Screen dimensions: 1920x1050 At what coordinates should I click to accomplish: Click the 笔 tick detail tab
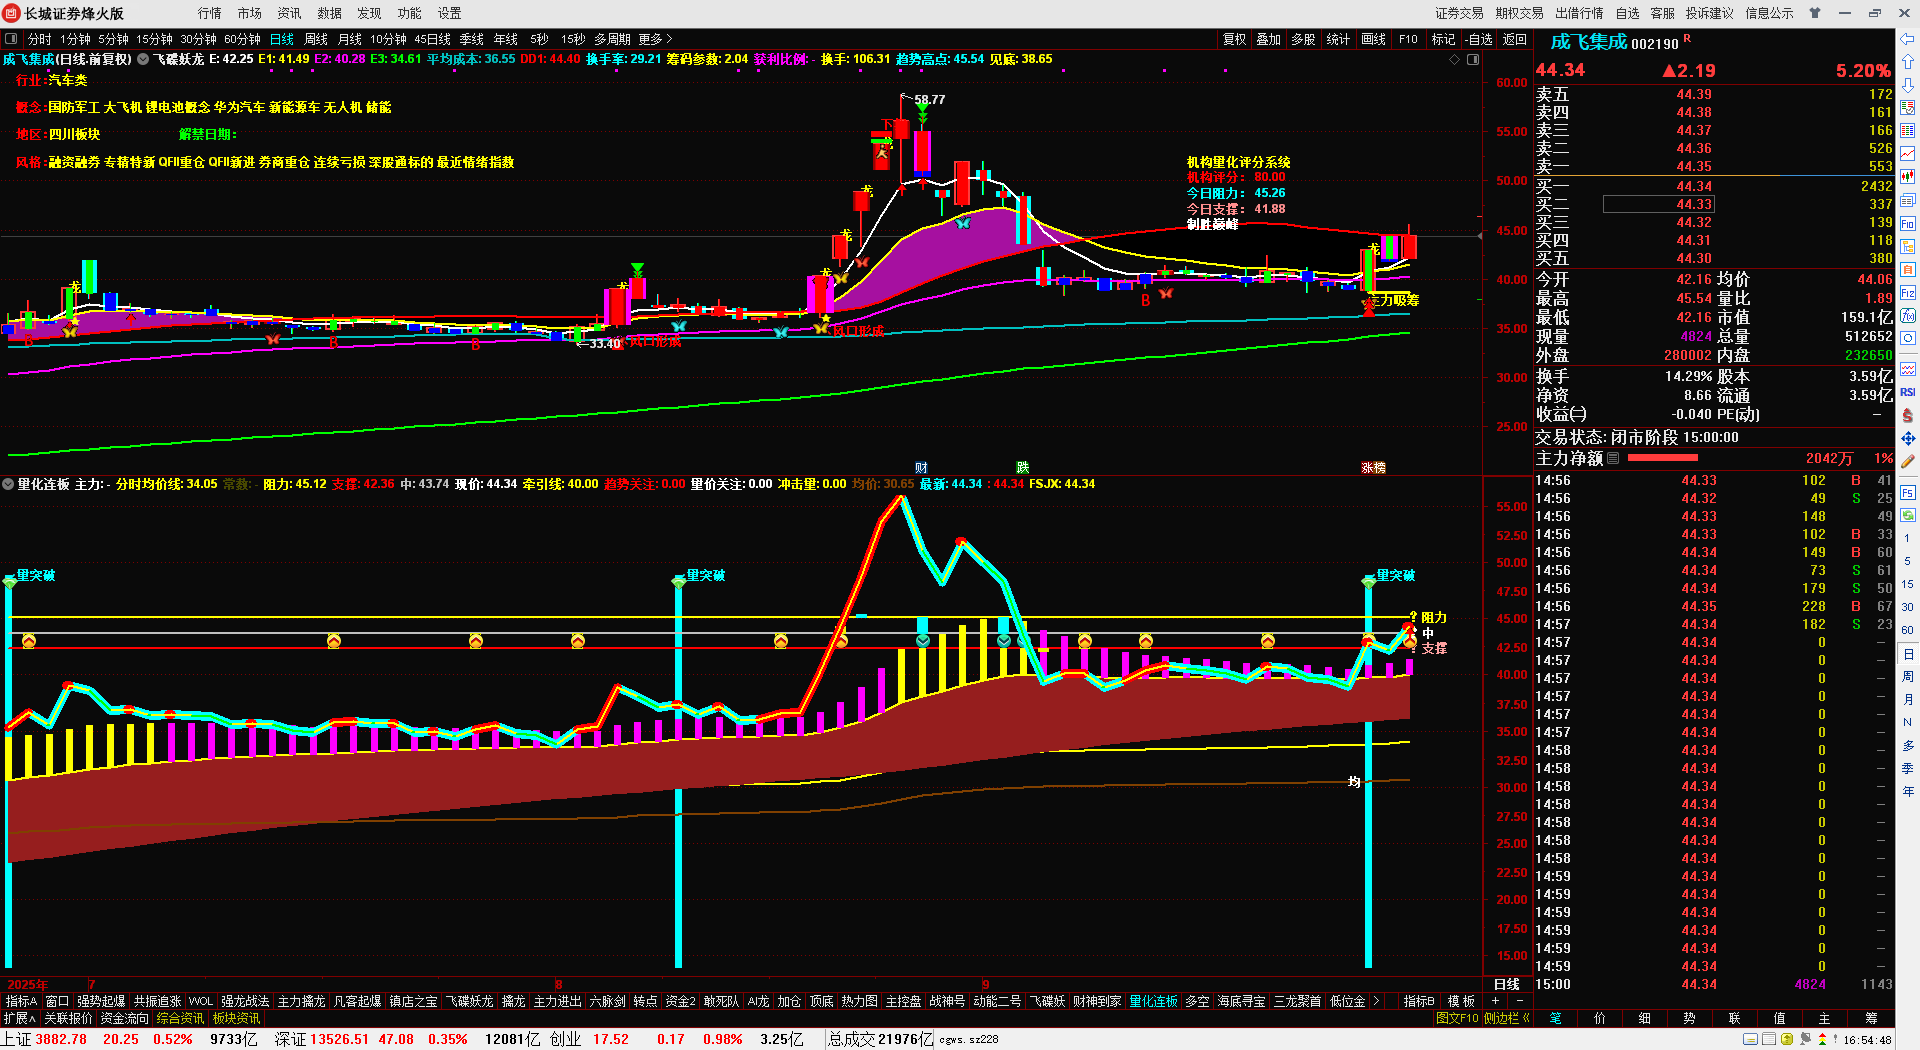[x=1556, y=1018]
